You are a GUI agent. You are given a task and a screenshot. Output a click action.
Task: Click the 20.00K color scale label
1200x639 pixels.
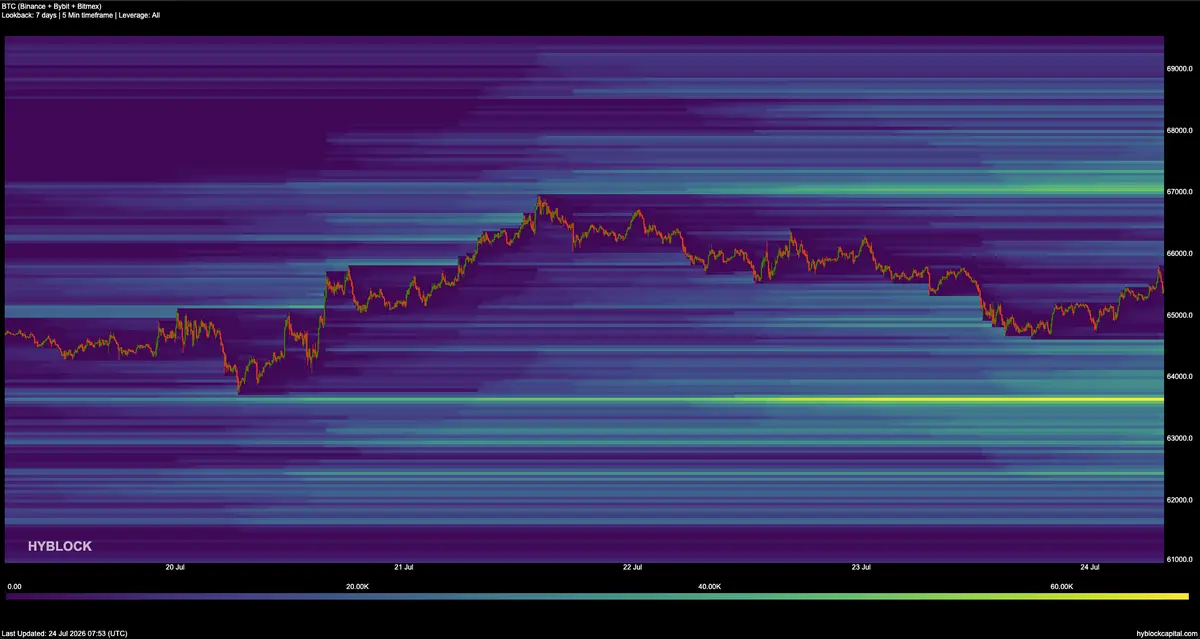click(x=357, y=587)
